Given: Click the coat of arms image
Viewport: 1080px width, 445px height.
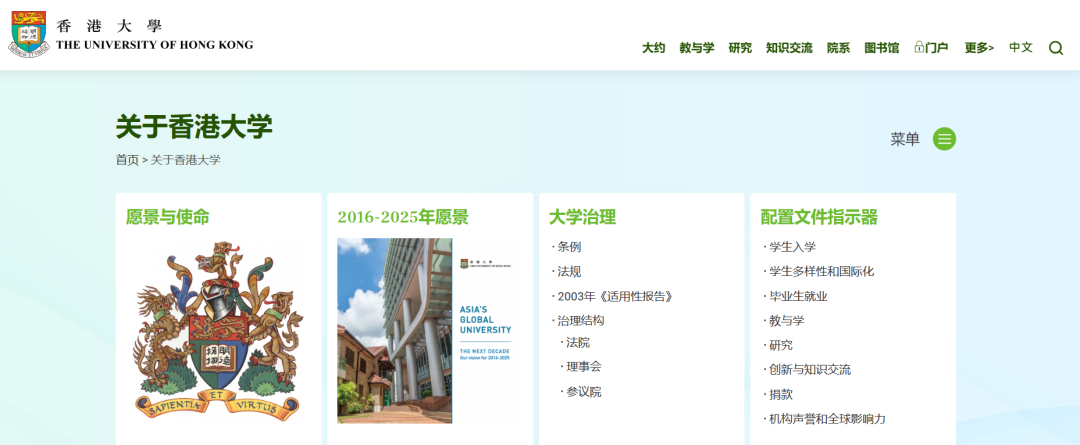Looking at the screenshot, I should click(218, 329).
